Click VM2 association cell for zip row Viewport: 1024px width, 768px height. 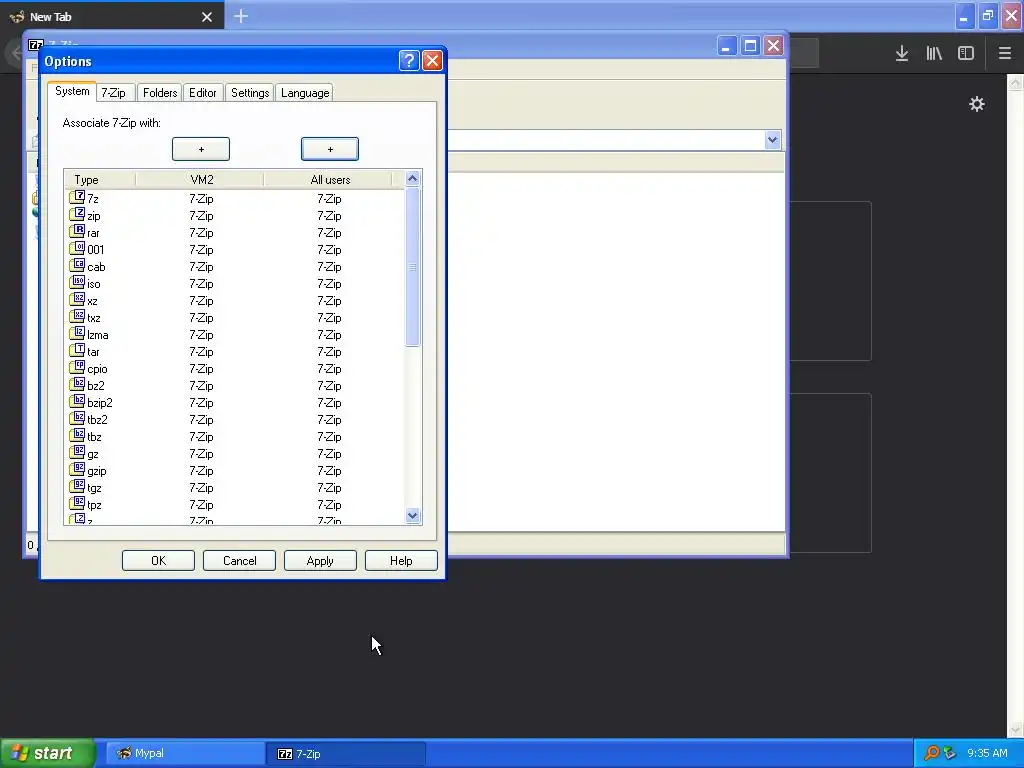tap(201, 216)
